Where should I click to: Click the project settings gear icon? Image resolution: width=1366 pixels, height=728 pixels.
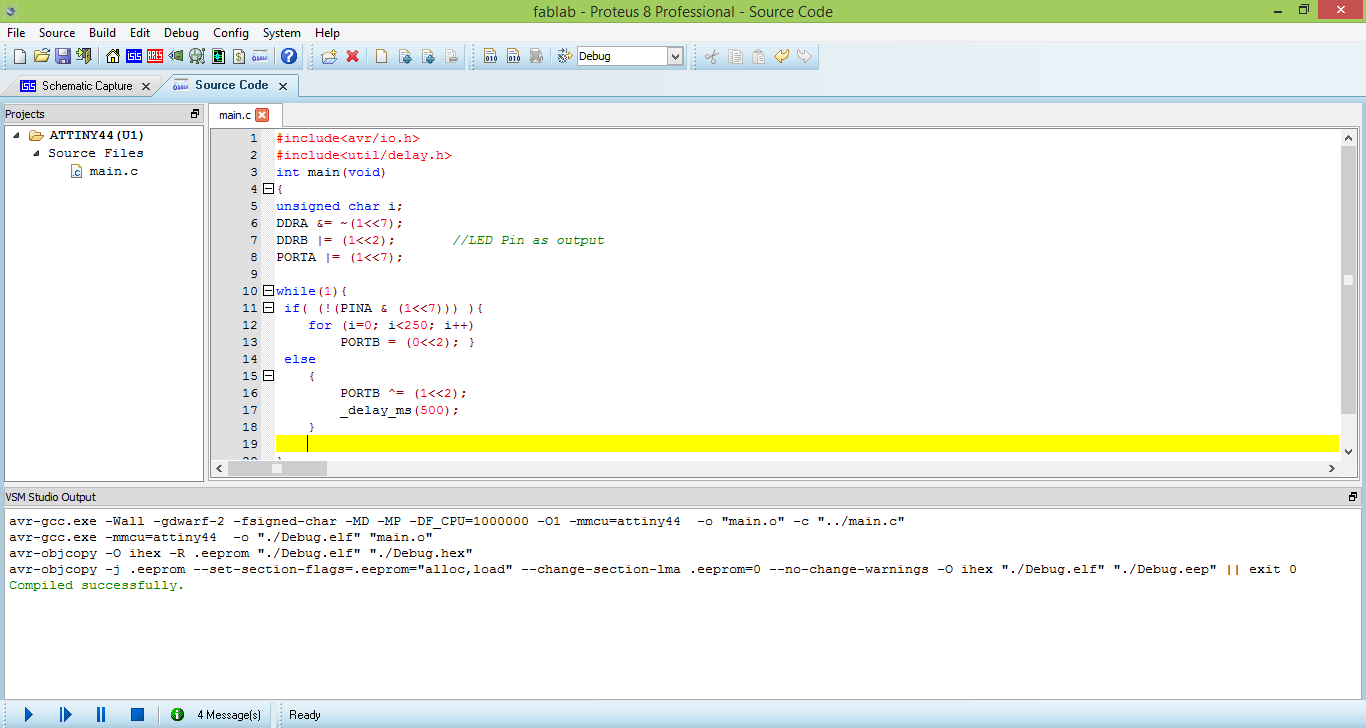[x=564, y=56]
